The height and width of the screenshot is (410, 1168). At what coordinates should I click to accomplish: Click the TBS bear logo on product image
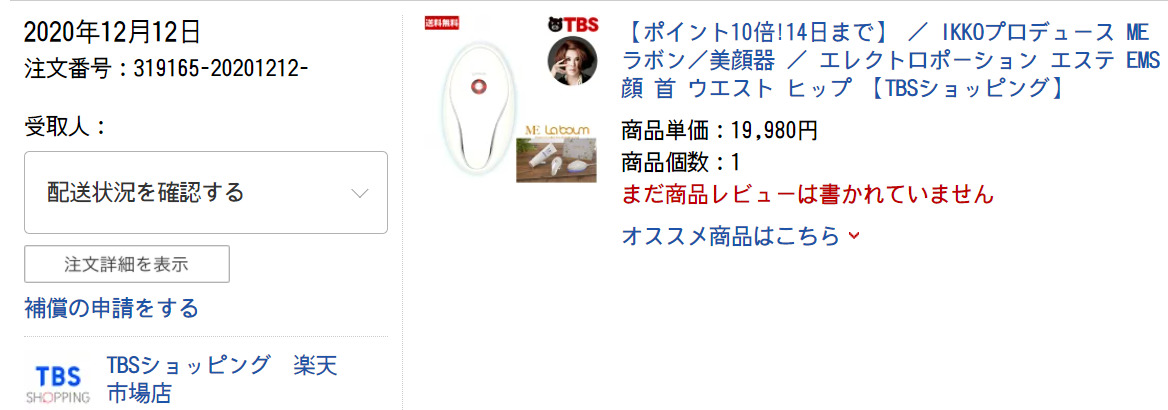(572, 24)
